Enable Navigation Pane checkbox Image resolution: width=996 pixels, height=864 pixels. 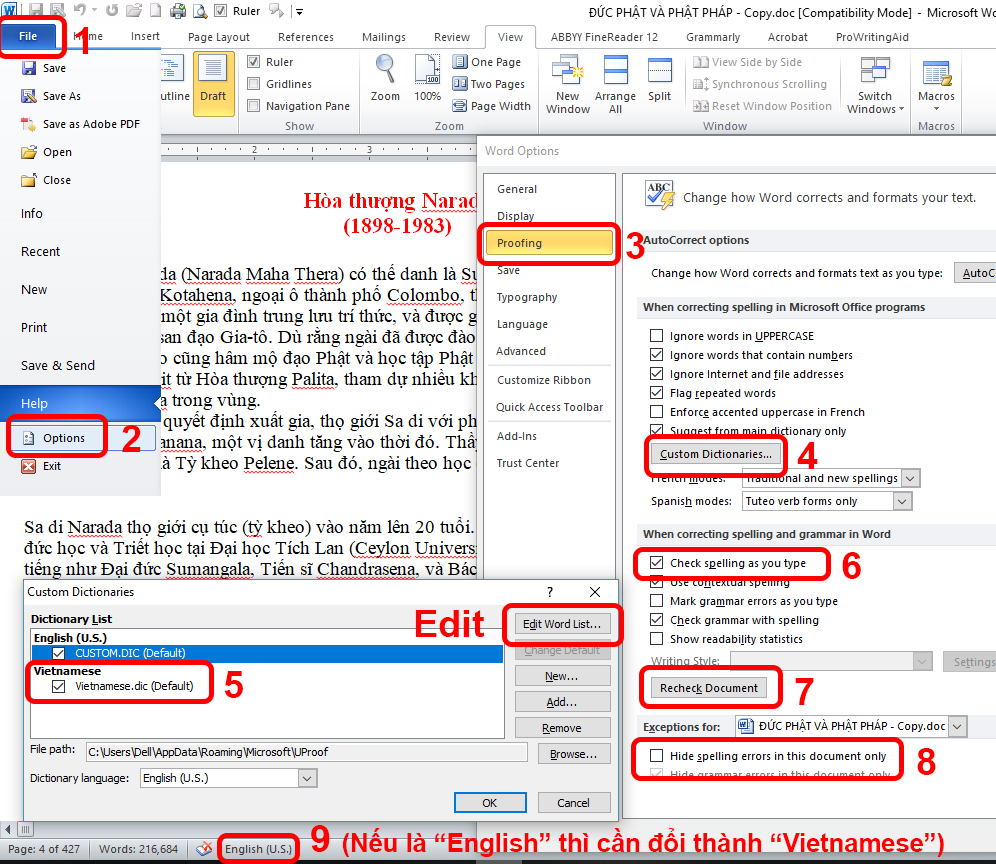(x=253, y=106)
